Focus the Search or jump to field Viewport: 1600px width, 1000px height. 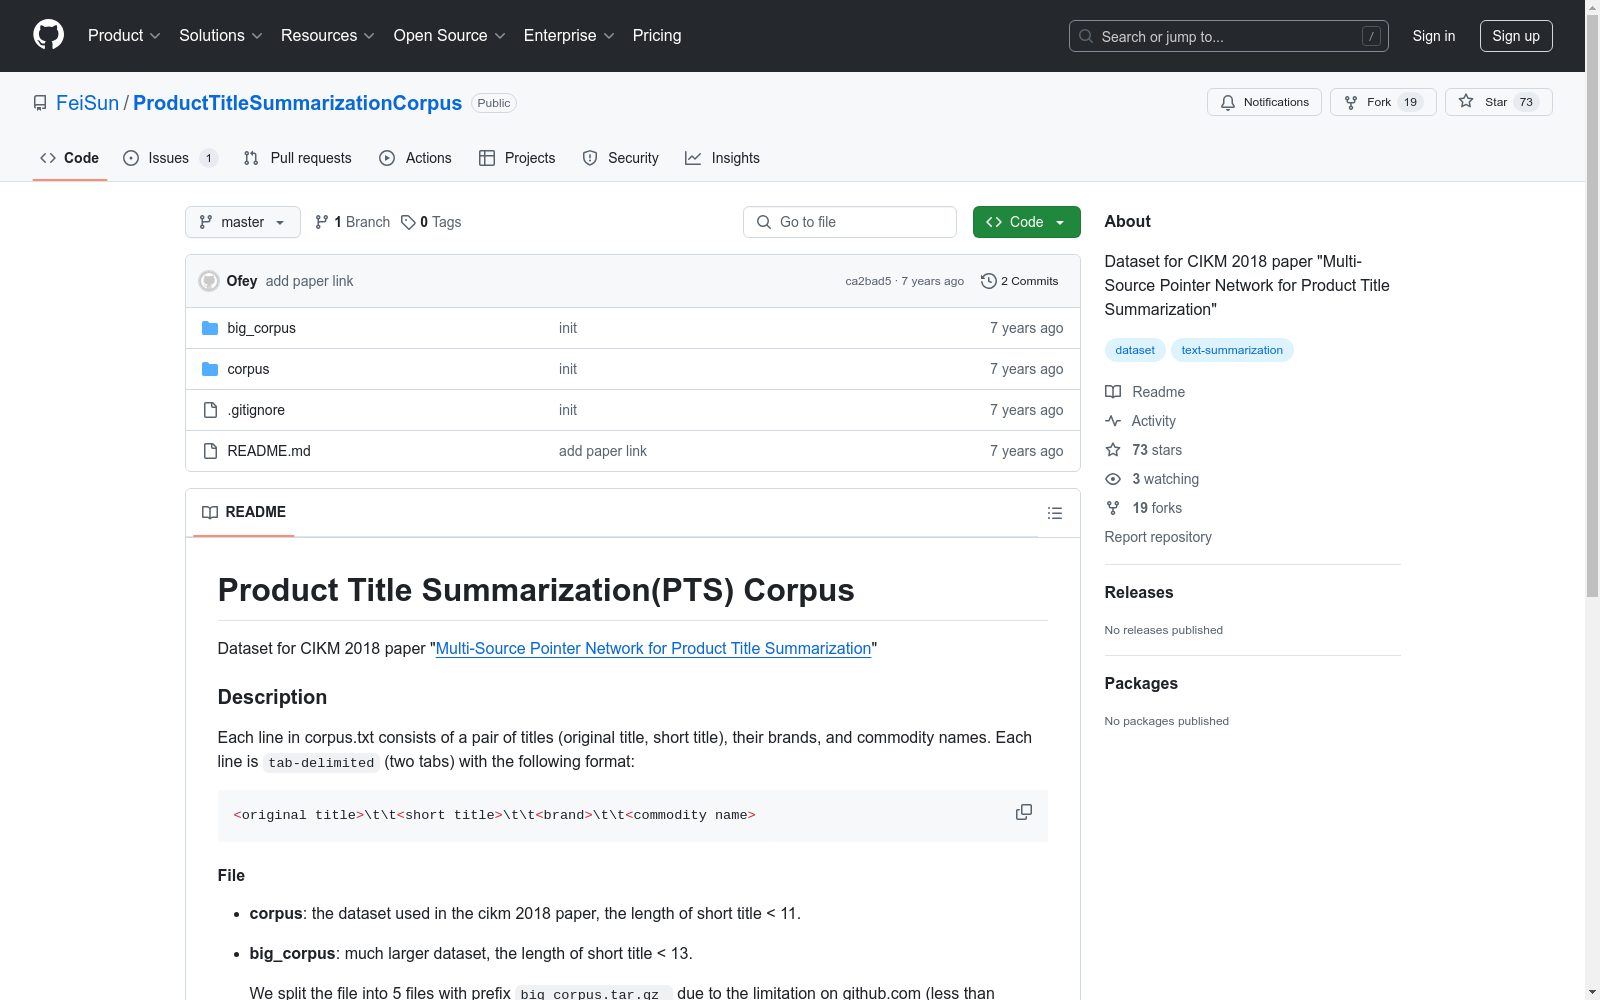pyautogui.click(x=1229, y=36)
